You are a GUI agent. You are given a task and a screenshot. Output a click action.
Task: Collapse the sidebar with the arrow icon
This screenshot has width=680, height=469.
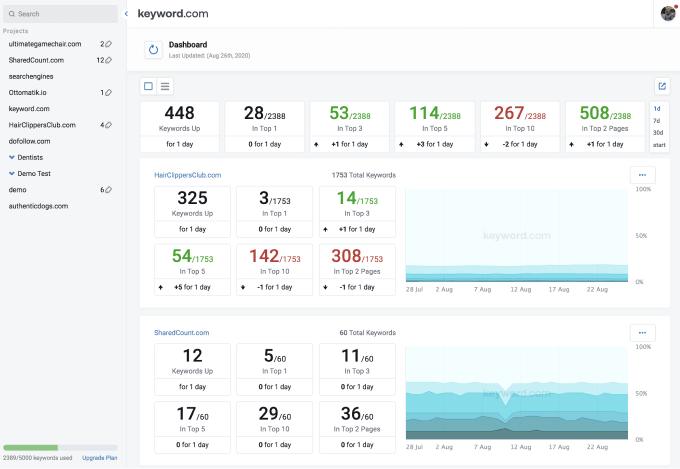126,14
